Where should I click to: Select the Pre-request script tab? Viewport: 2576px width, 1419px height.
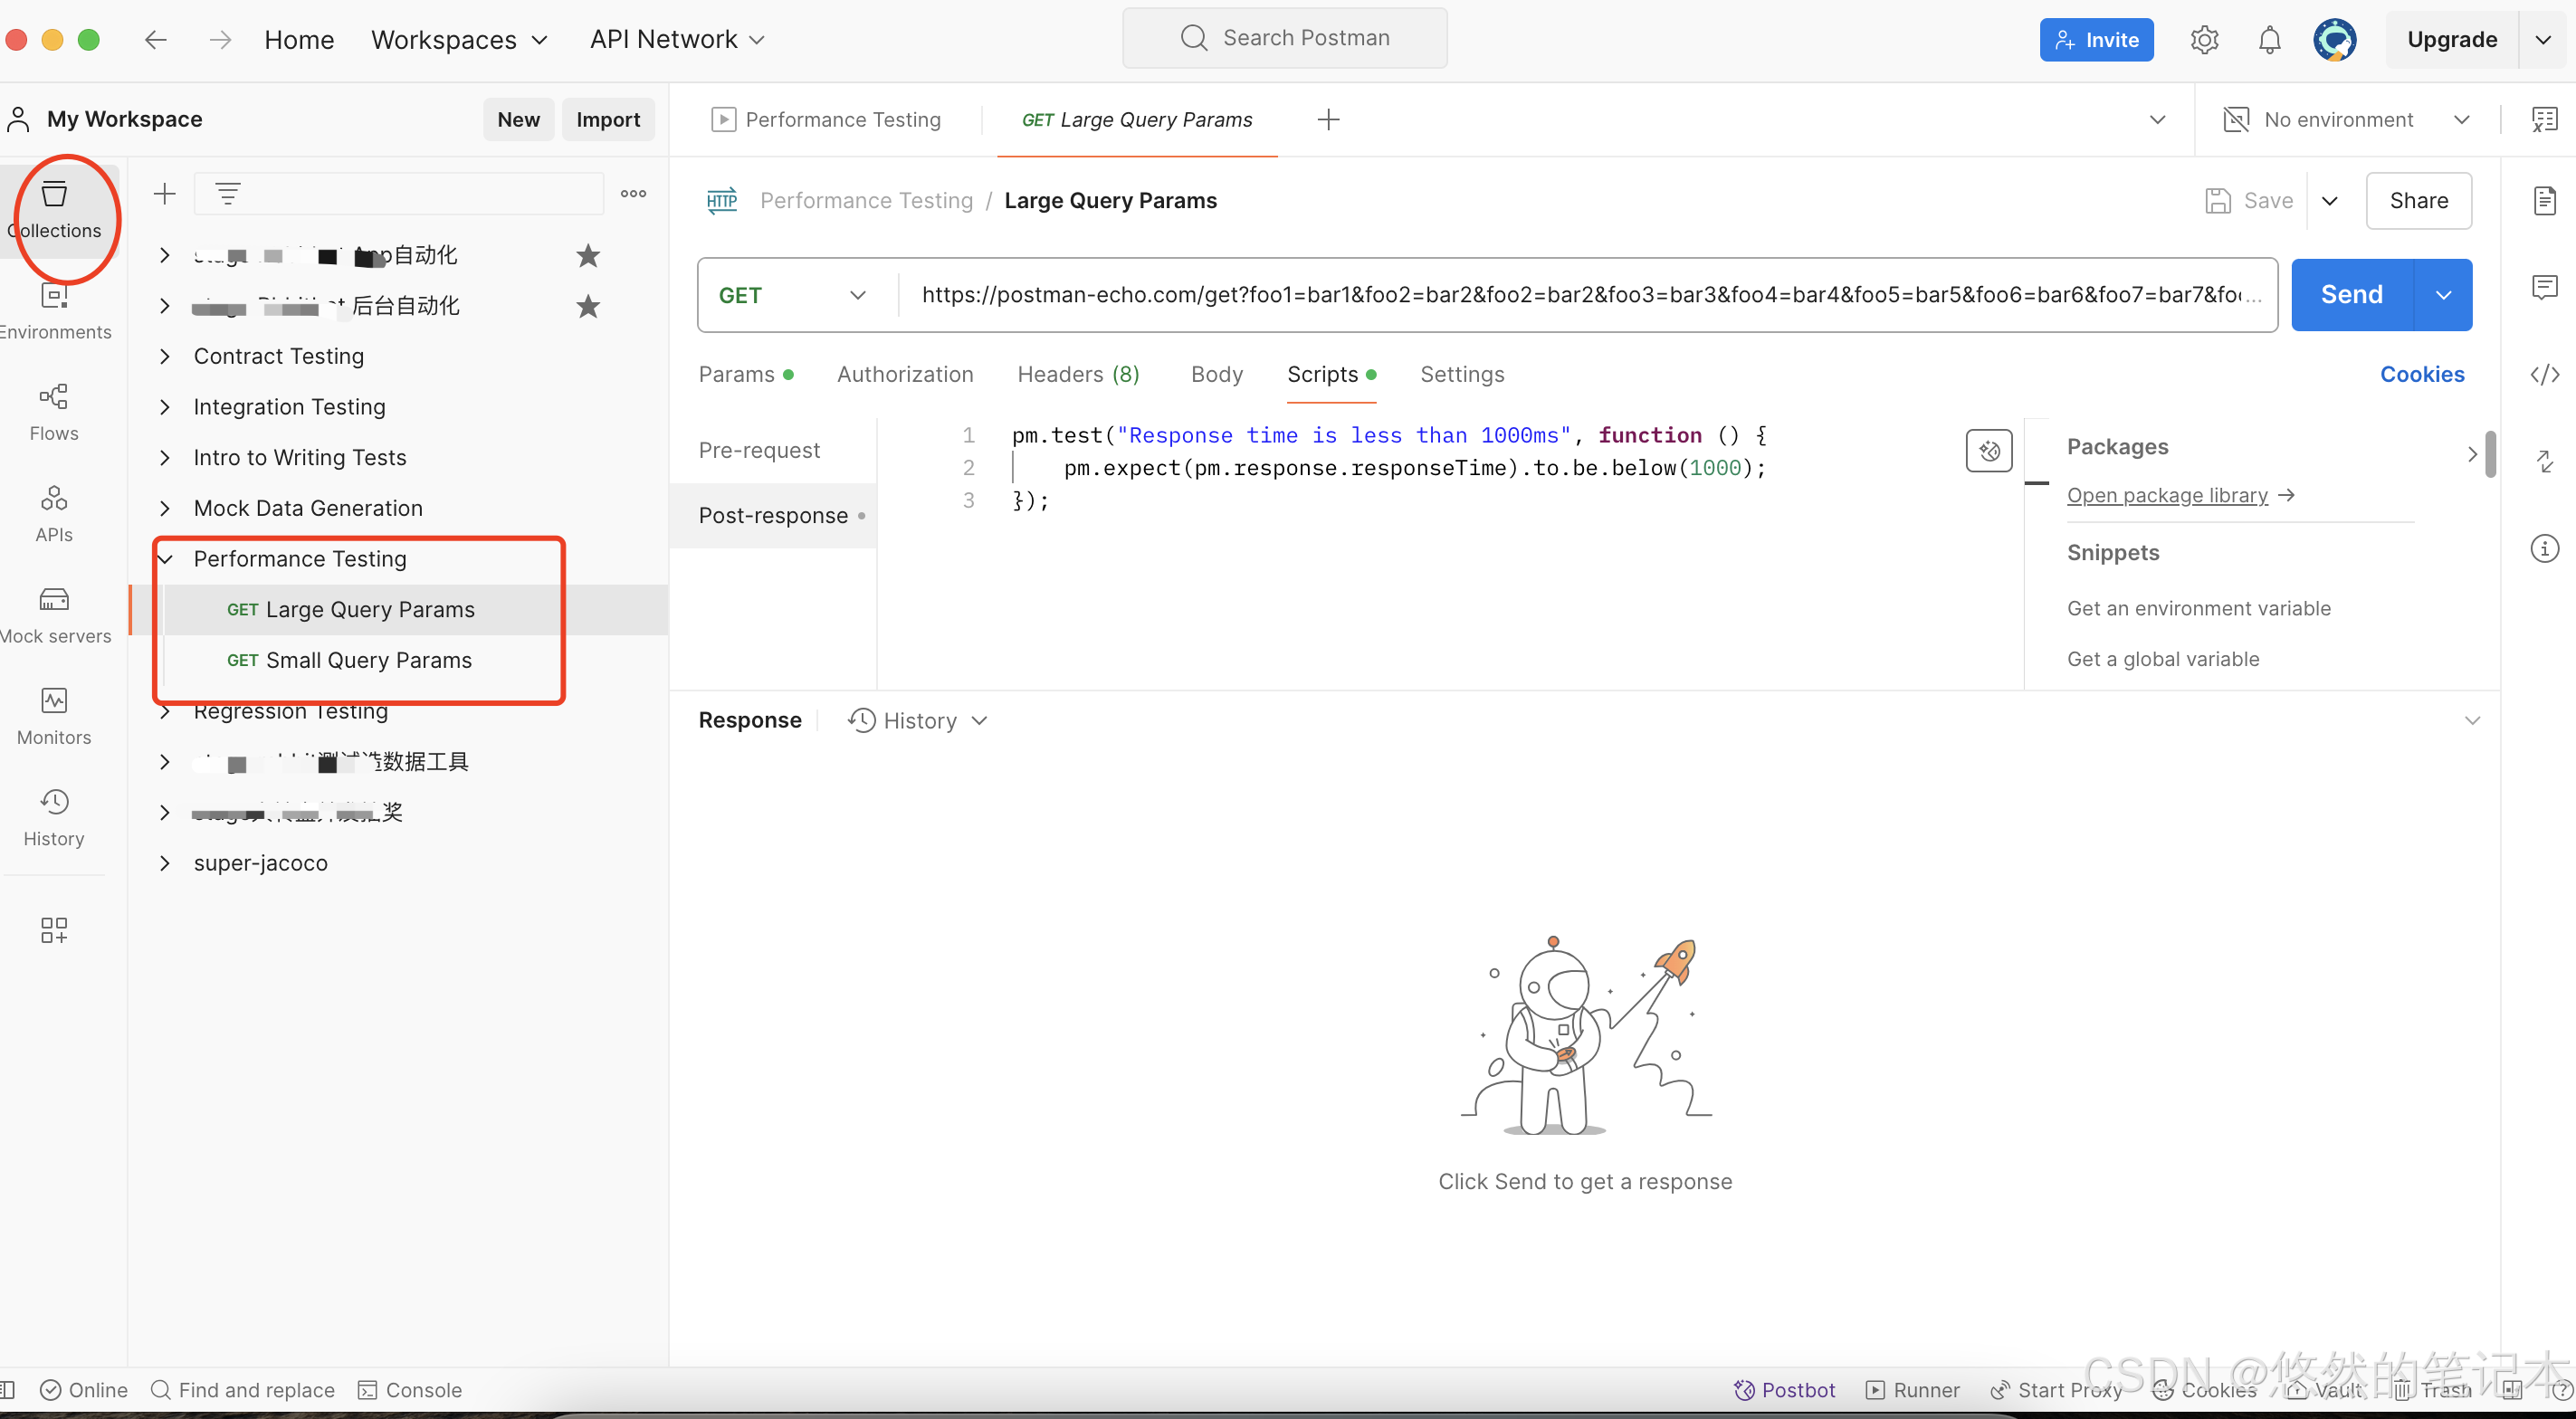759,450
